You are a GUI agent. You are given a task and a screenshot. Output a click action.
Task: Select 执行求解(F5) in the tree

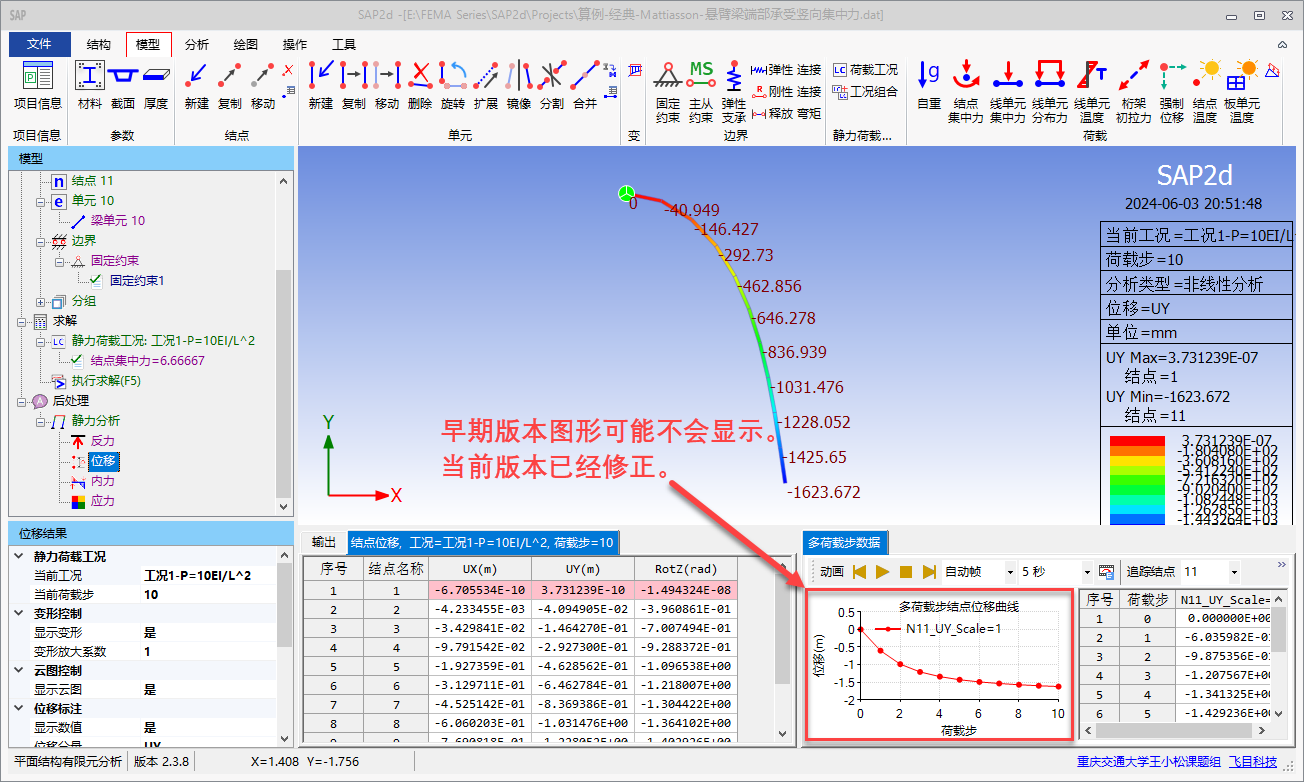pyautogui.click(x=106, y=381)
